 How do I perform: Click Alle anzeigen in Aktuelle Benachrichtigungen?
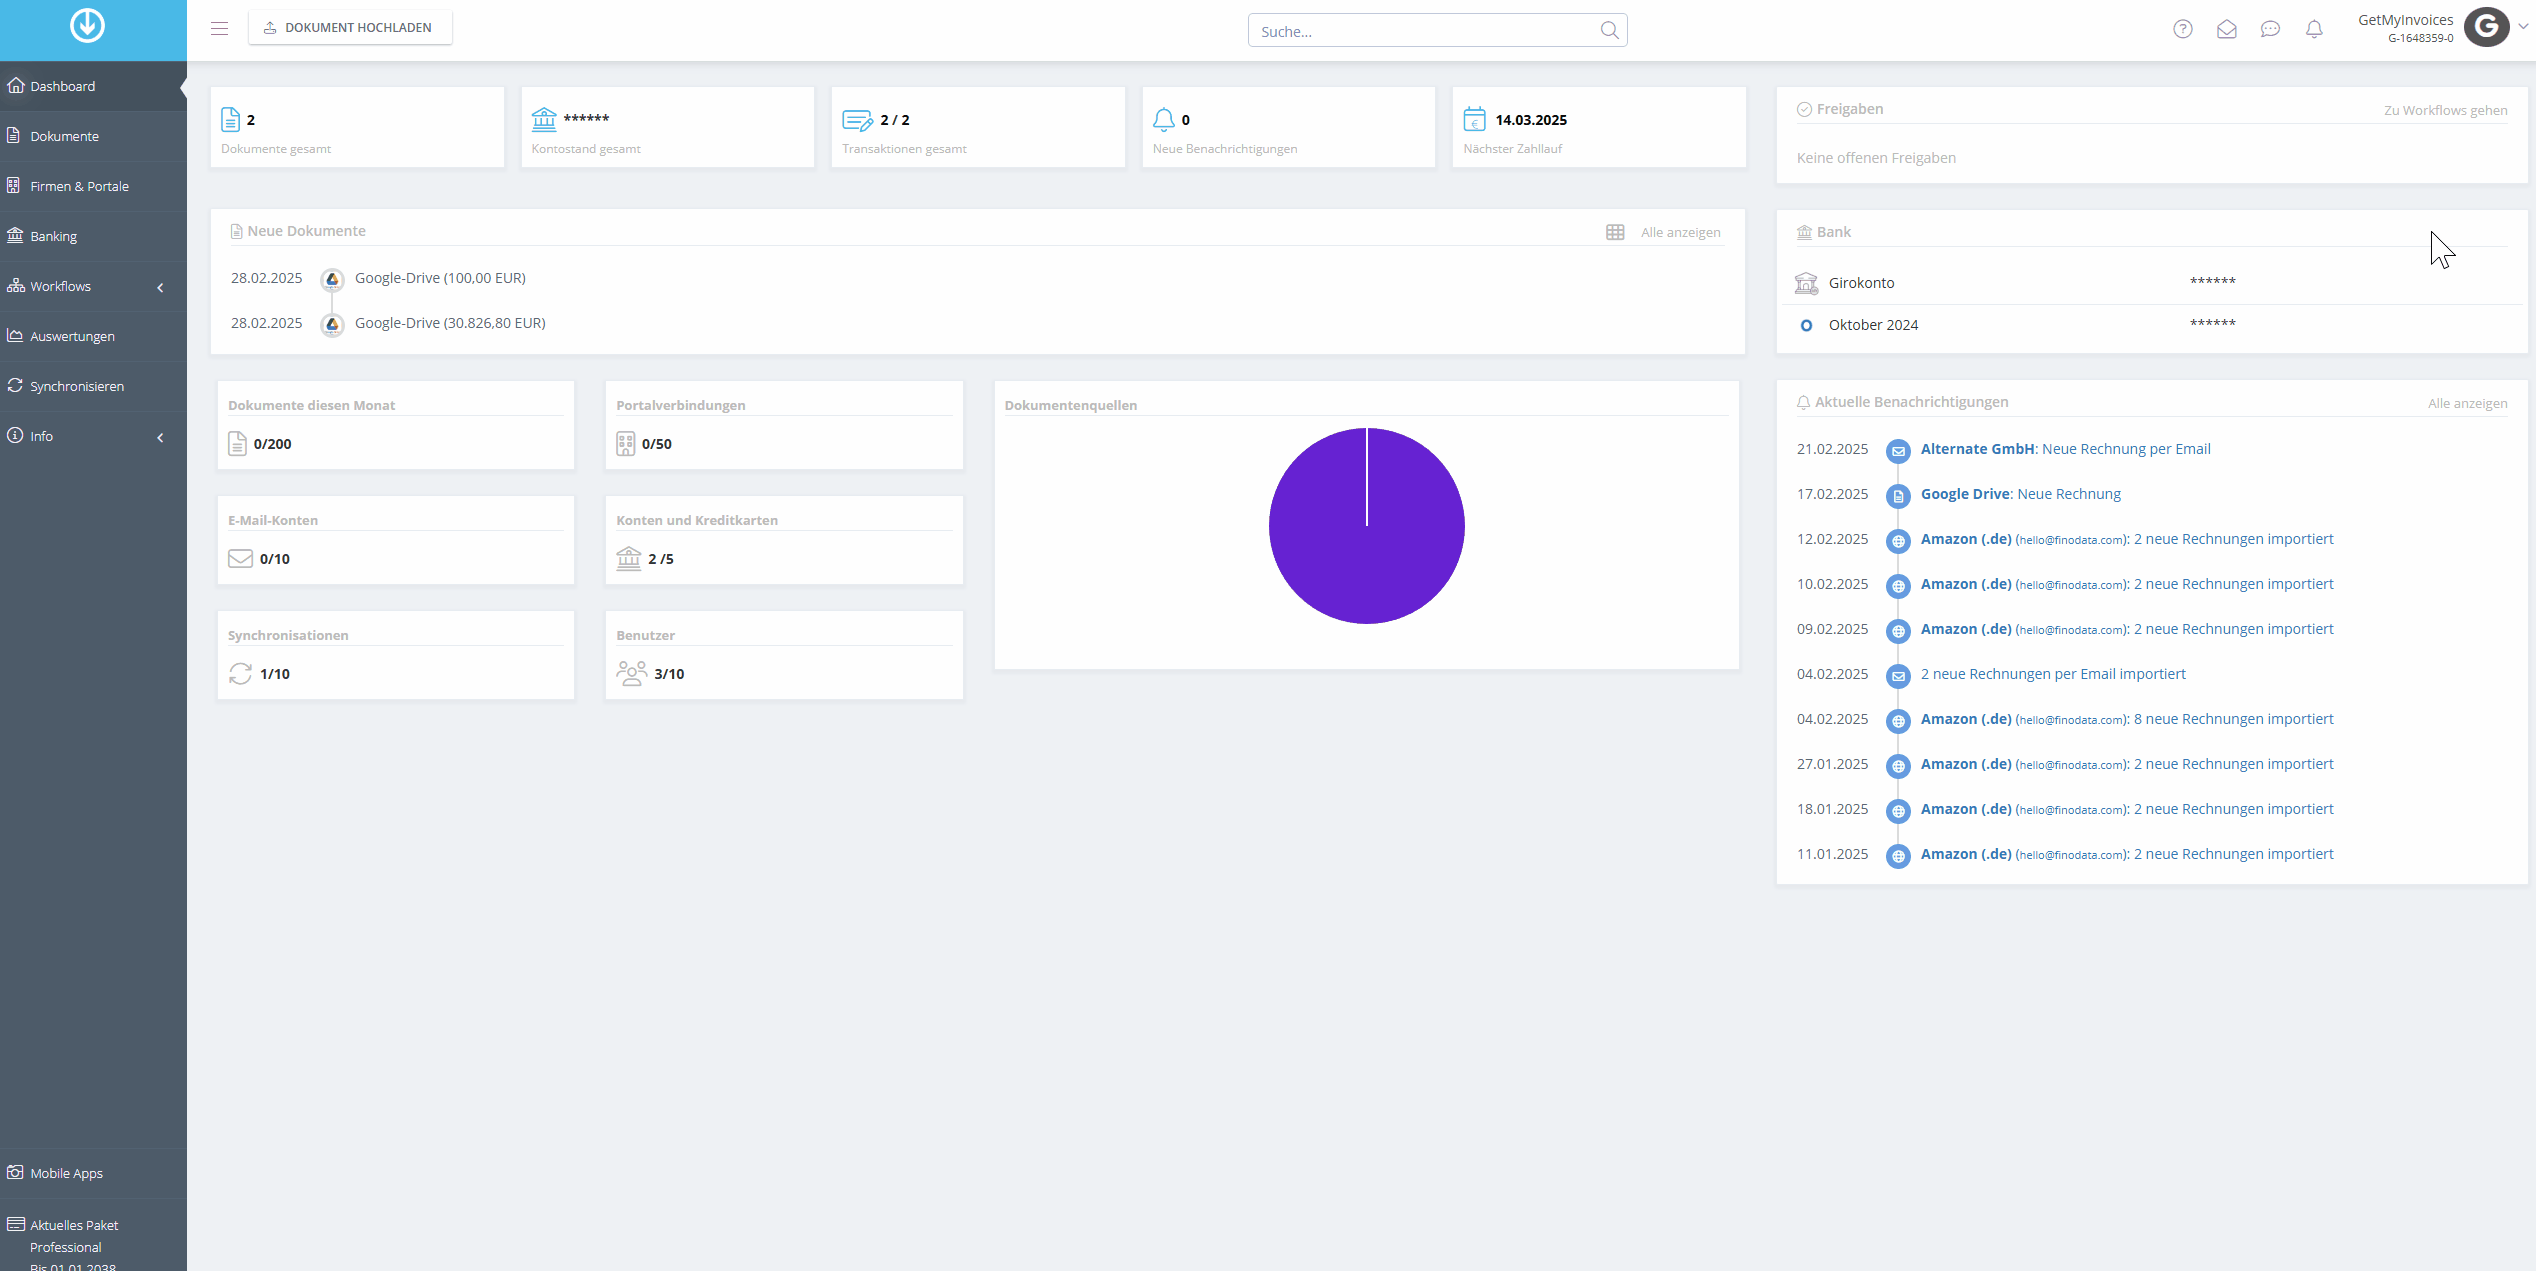(x=2467, y=403)
